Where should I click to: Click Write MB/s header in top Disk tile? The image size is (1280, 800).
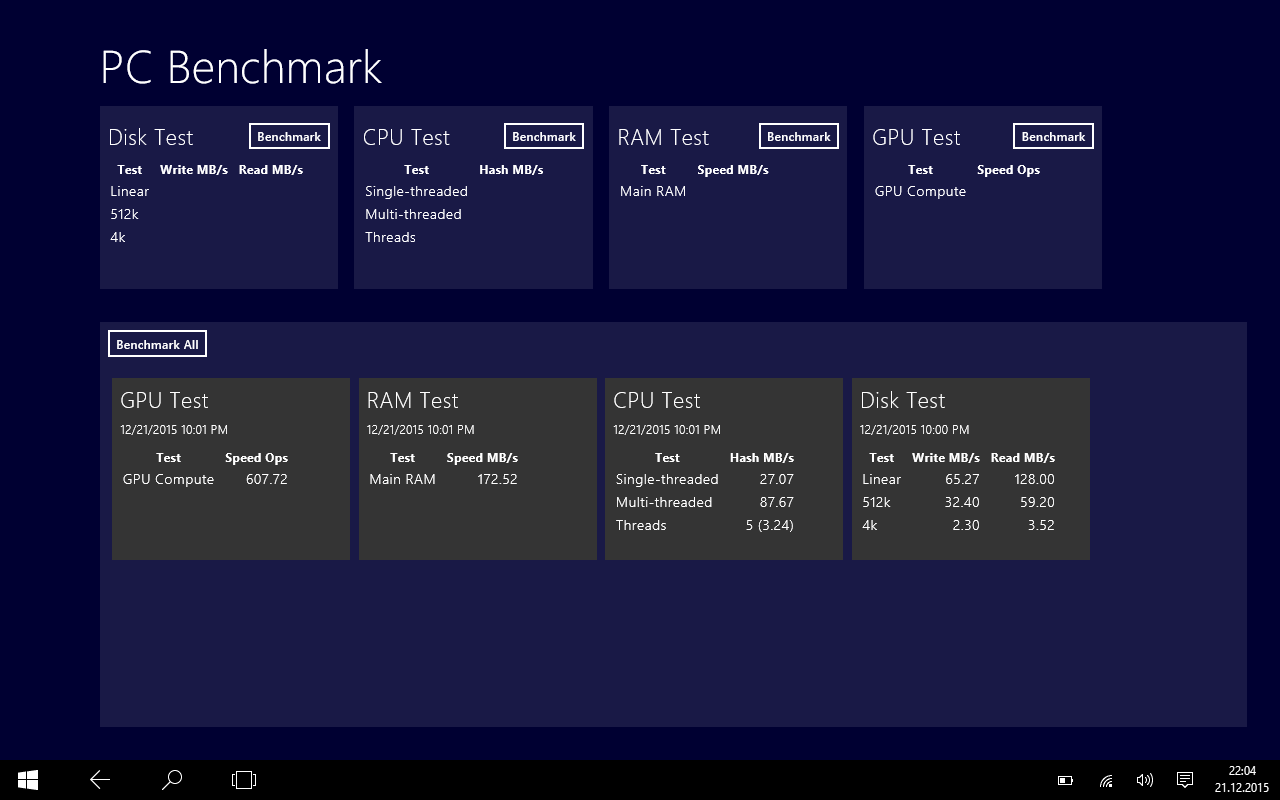pos(194,170)
